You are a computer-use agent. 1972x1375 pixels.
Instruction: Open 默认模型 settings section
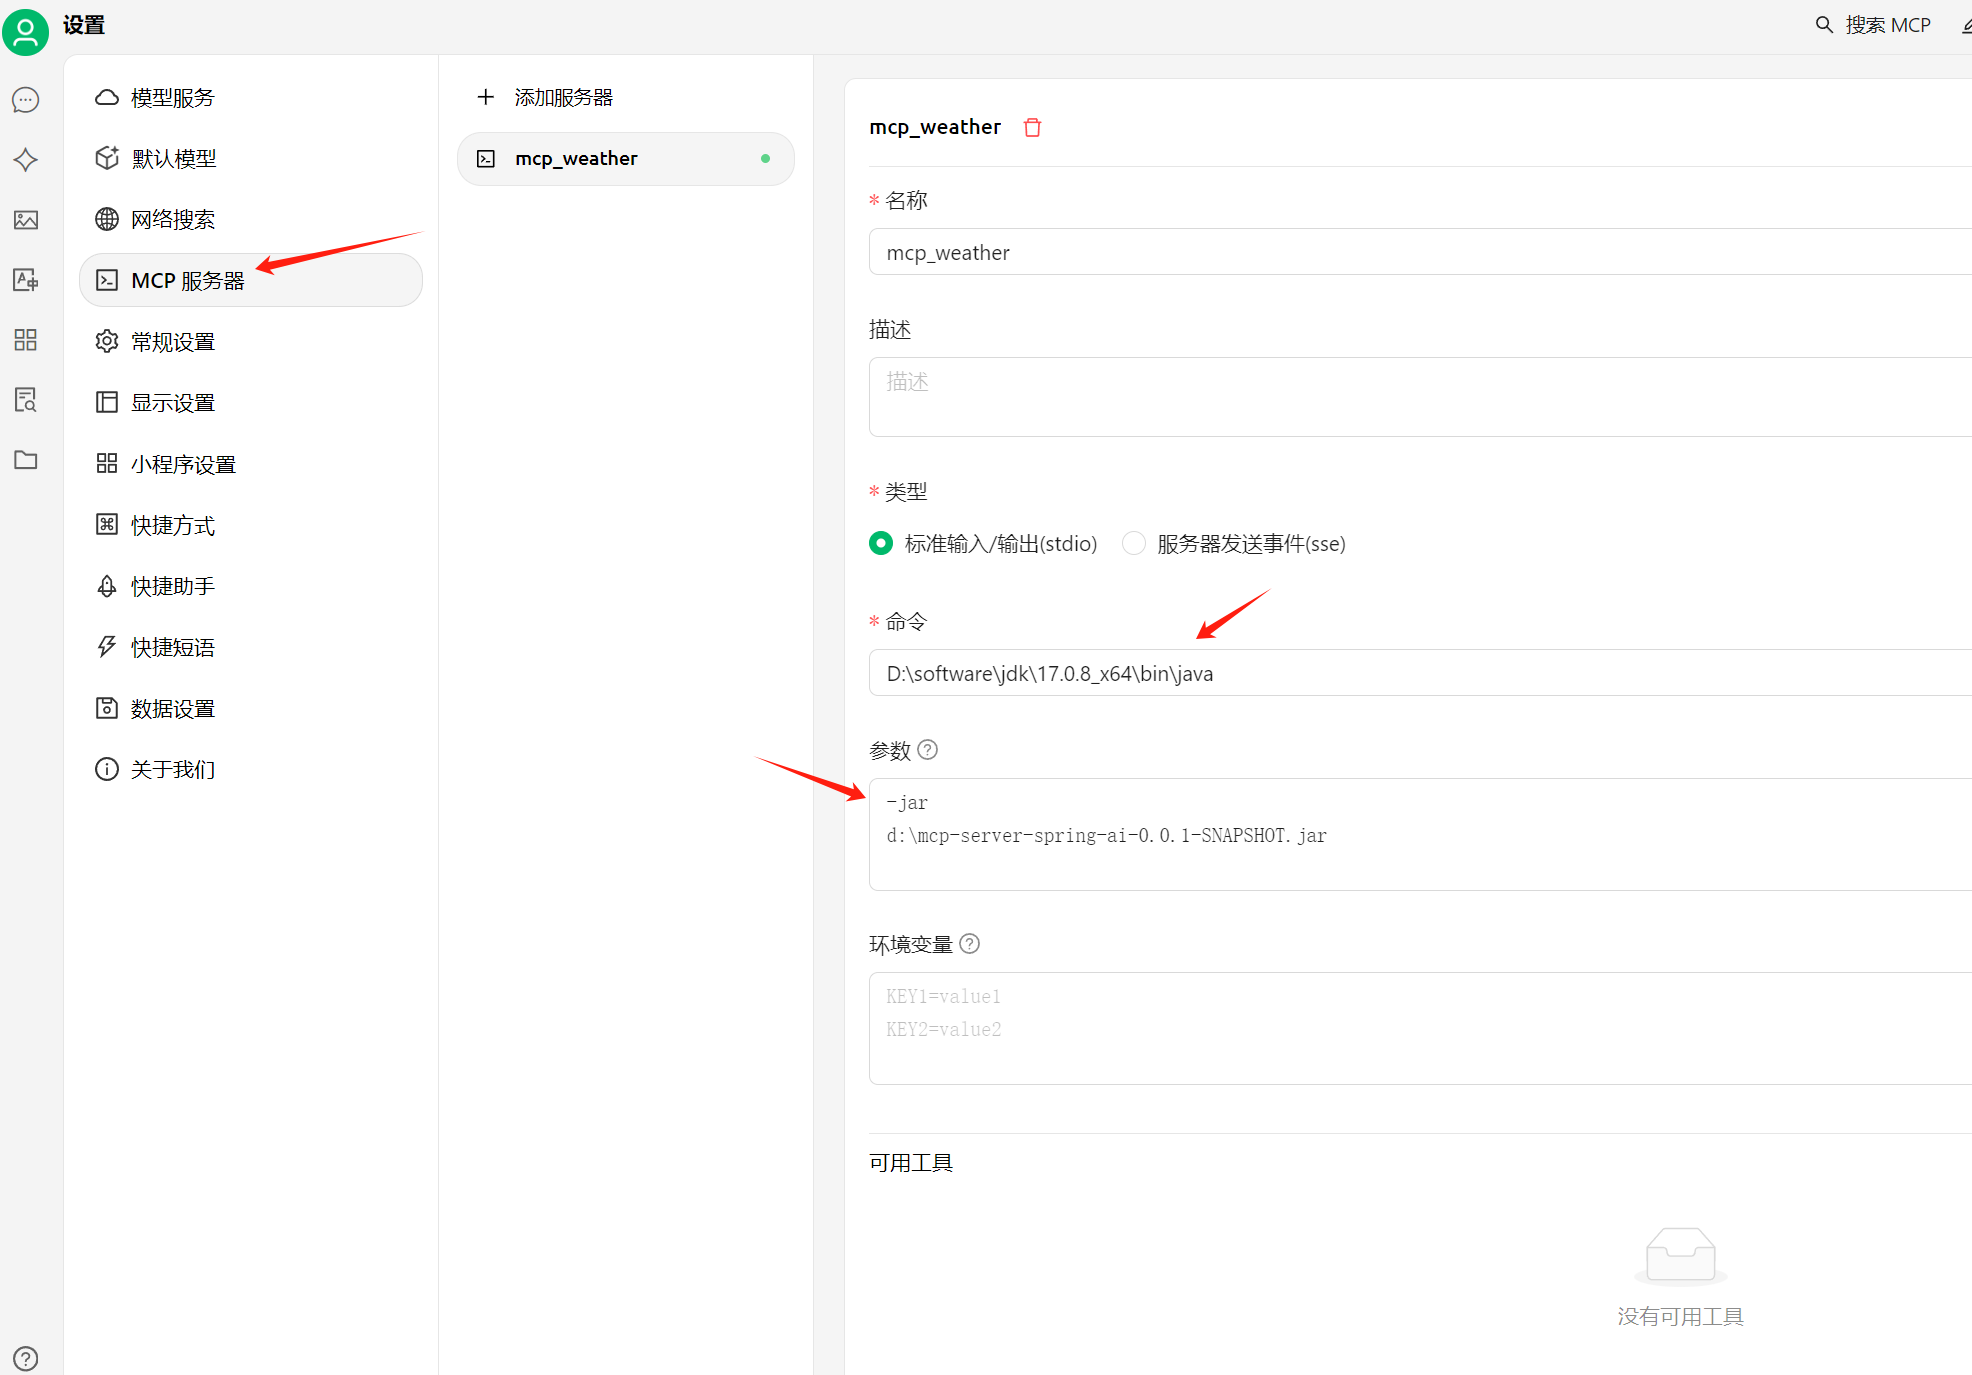251,158
